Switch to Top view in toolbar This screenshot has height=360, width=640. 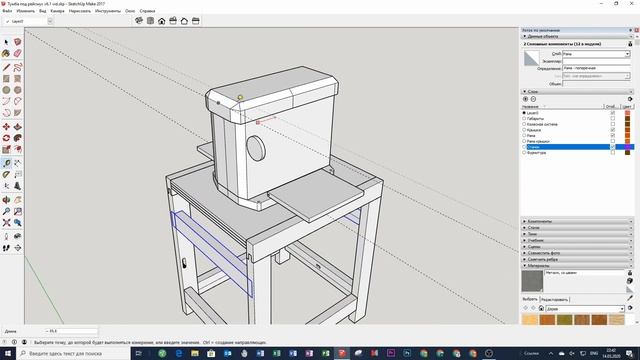150,21
